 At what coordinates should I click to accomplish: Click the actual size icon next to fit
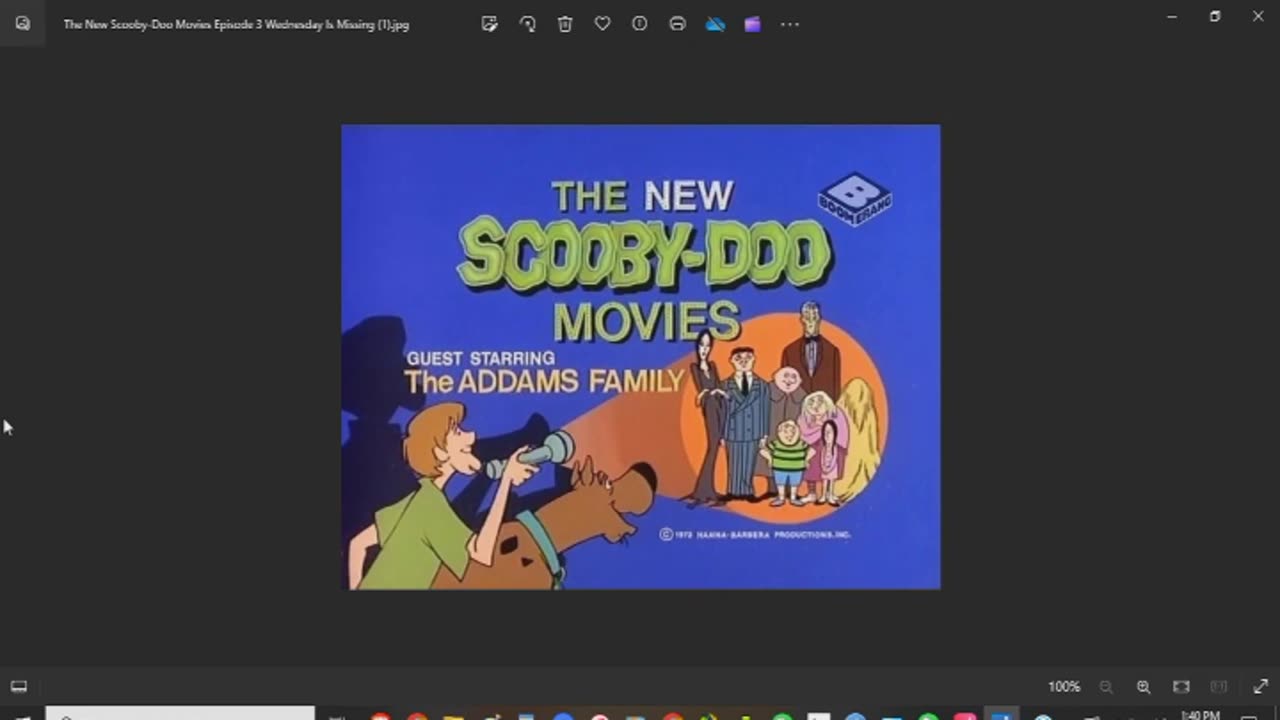click(x=1219, y=687)
